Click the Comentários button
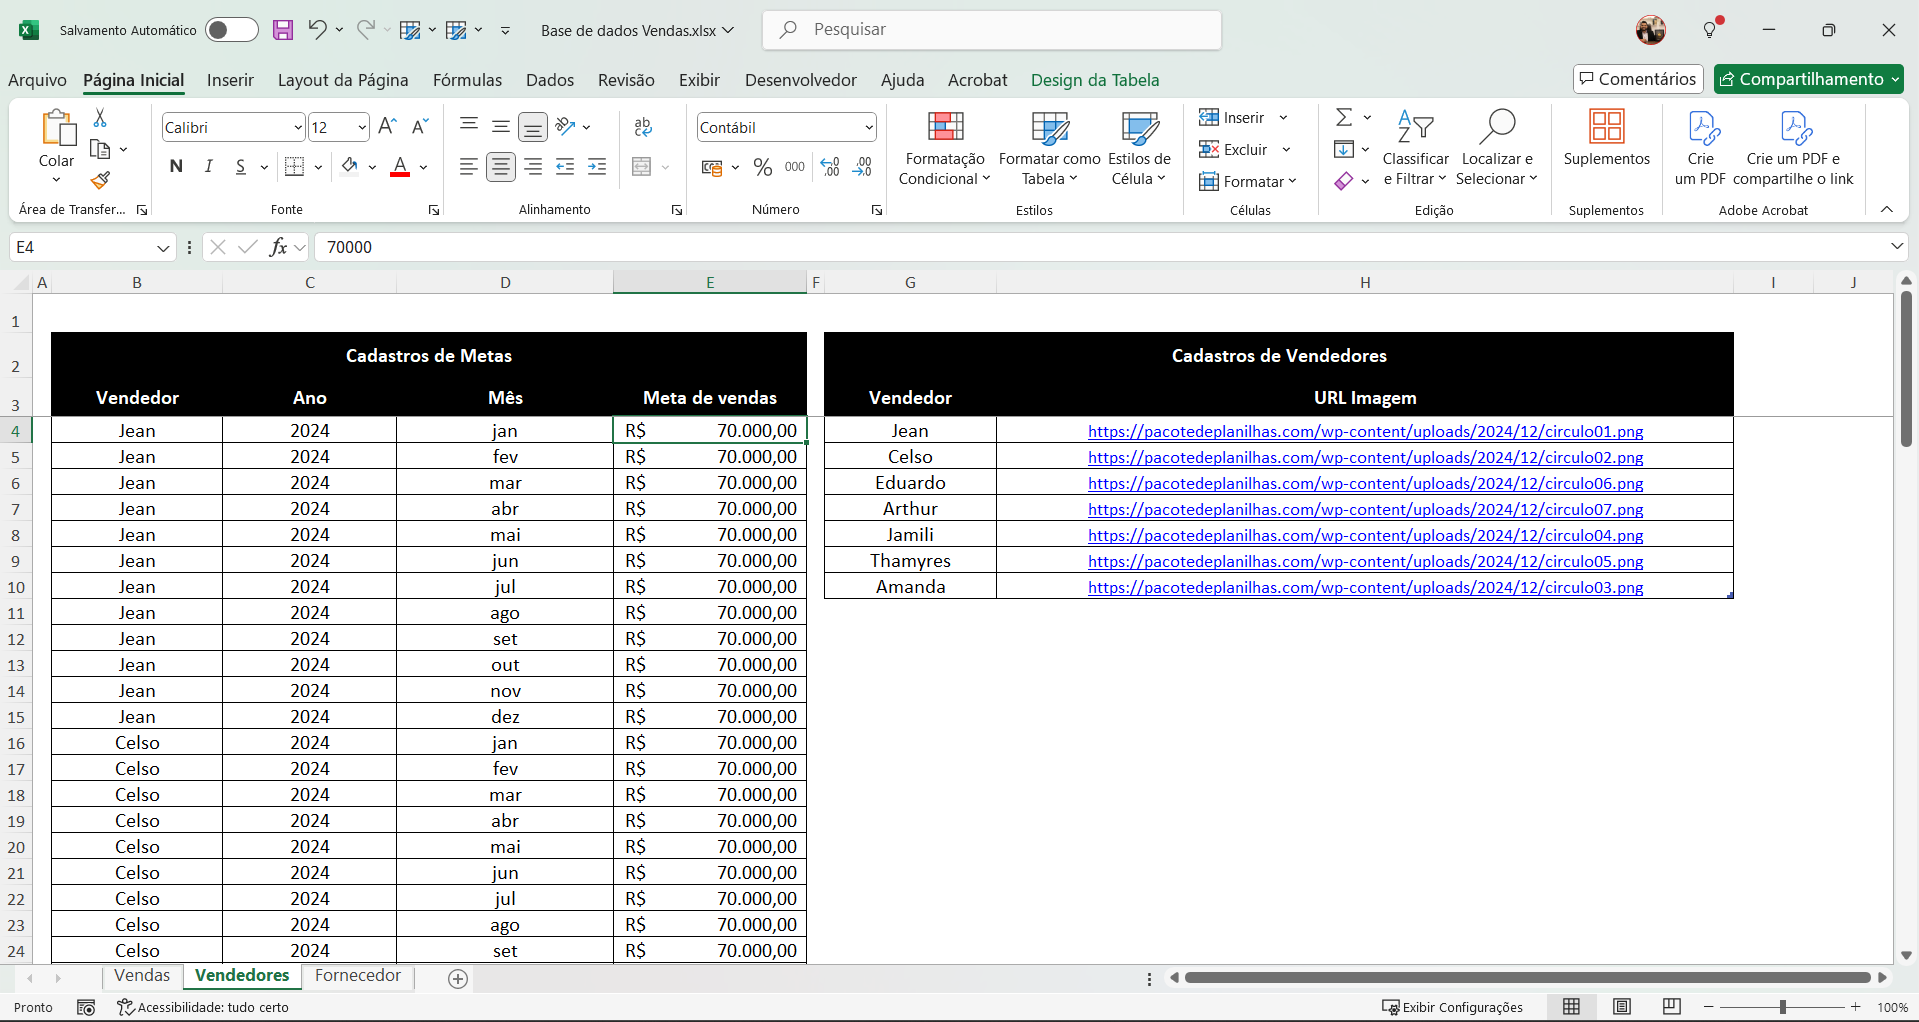1919x1022 pixels. tap(1638, 79)
